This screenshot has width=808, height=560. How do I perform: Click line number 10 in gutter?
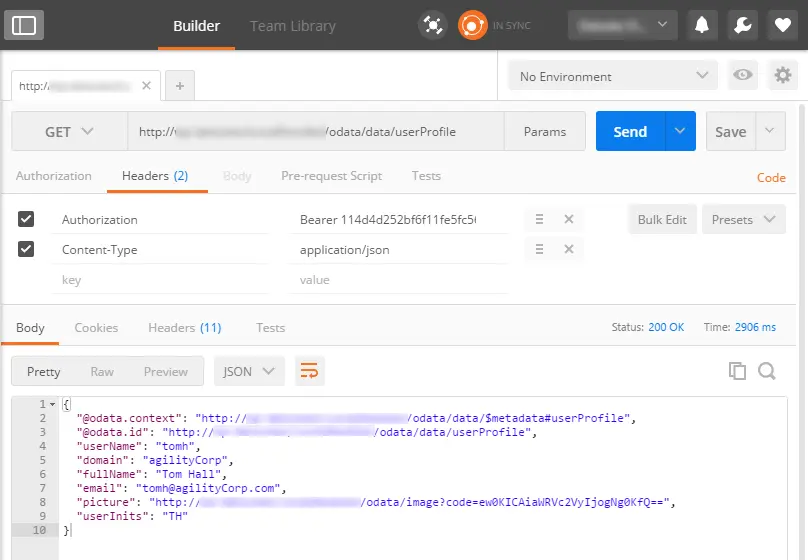pyautogui.click(x=39, y=530)
